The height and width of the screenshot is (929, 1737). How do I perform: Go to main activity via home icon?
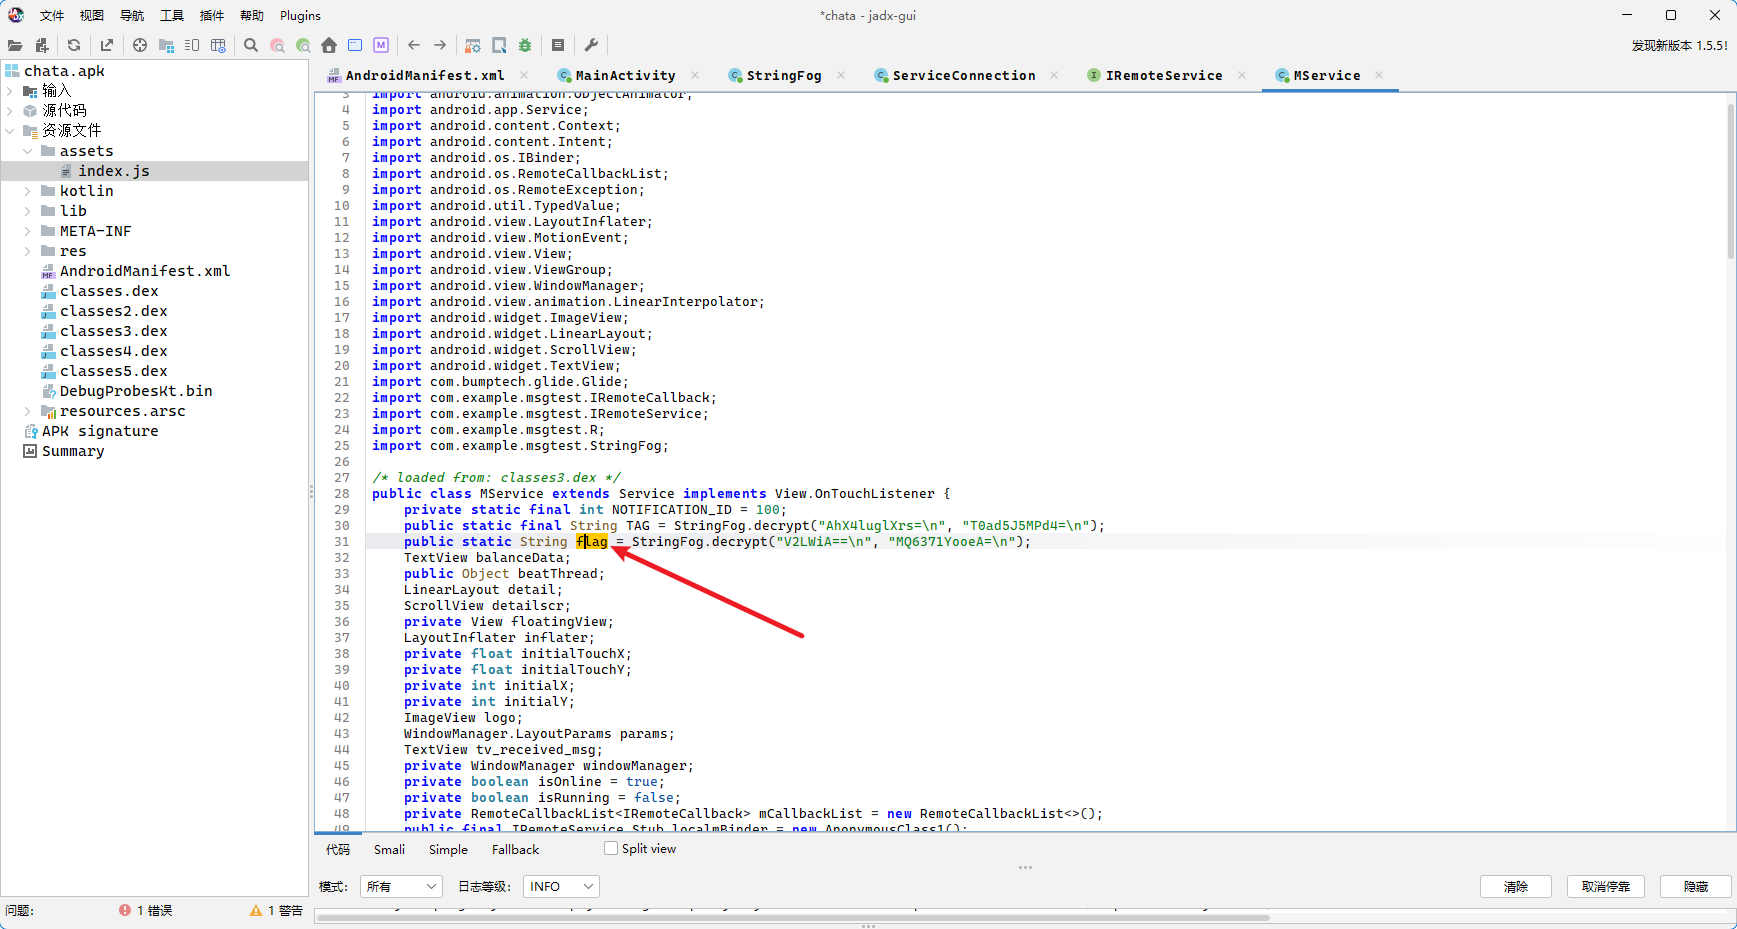tap(329, 45)
